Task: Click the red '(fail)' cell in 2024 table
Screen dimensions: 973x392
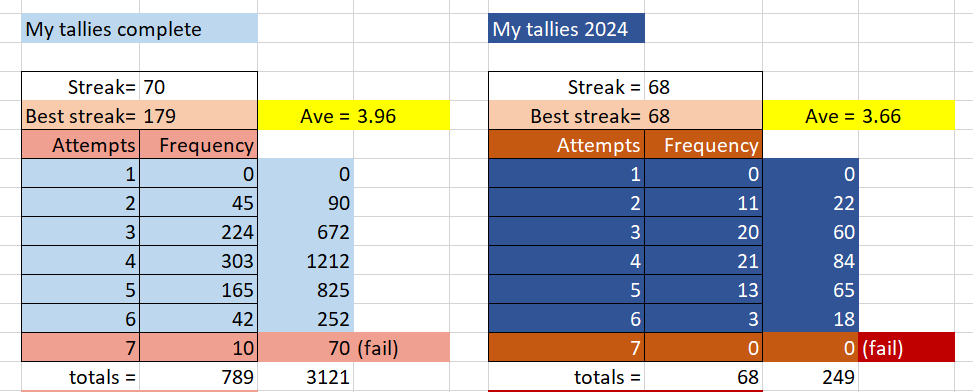Action: [x=907, y=348]
